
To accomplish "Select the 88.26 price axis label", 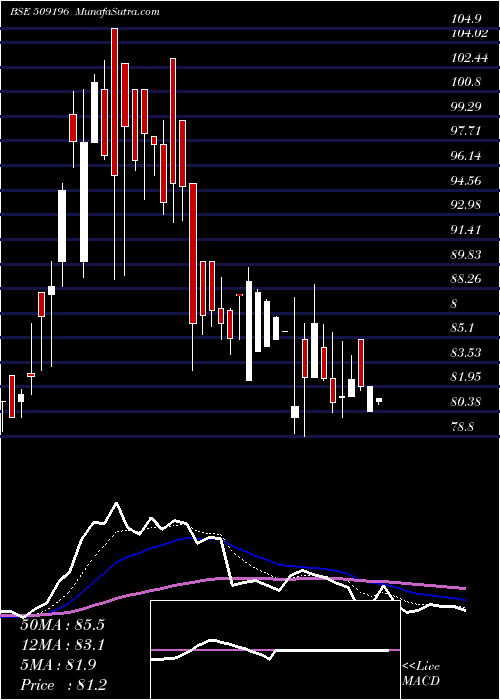I will pyautogui.click(x=466, y=279).
